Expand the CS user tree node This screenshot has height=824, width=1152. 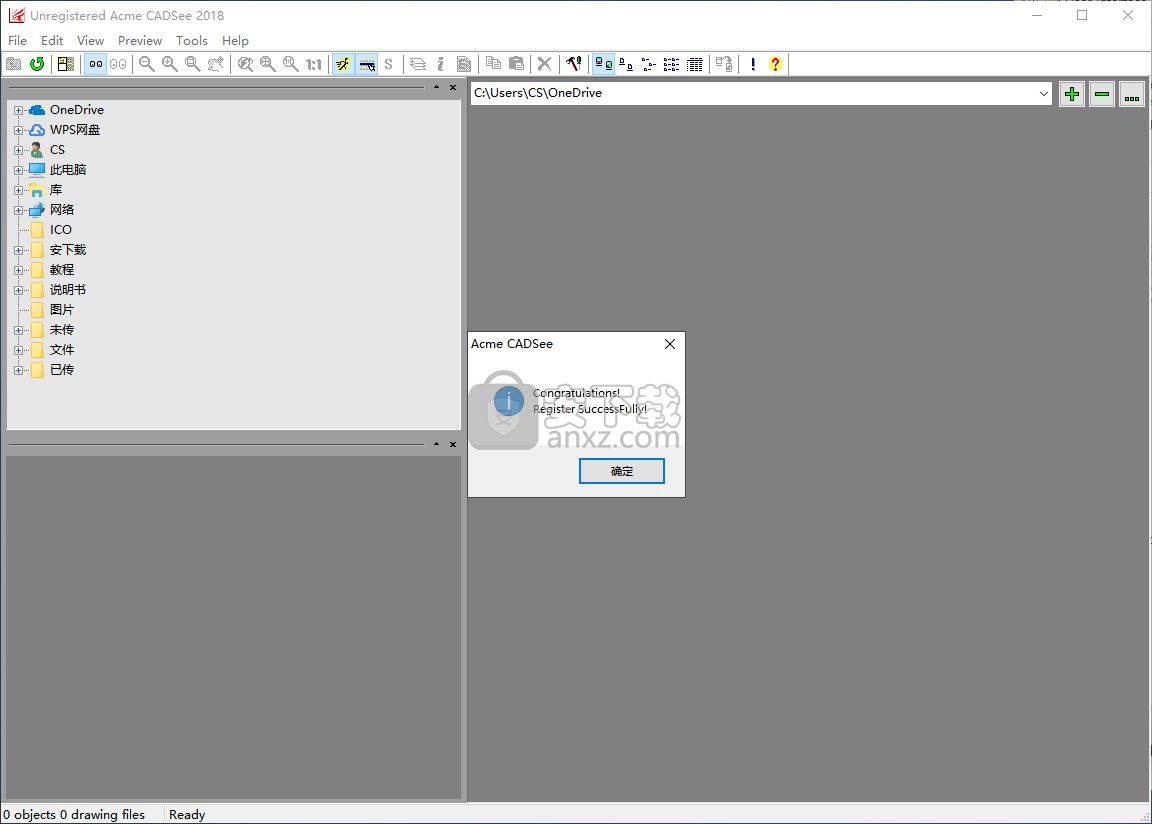[18, 150]
